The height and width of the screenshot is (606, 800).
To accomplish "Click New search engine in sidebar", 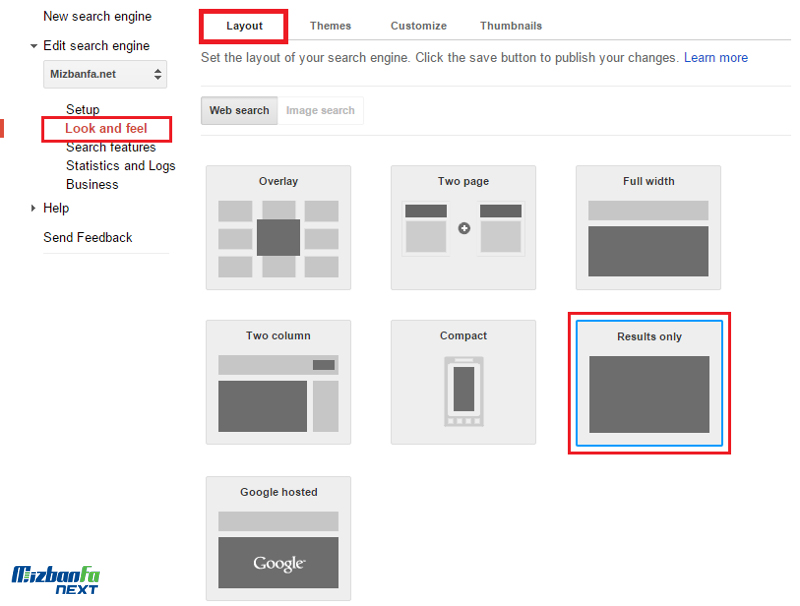I will [97, 17].
